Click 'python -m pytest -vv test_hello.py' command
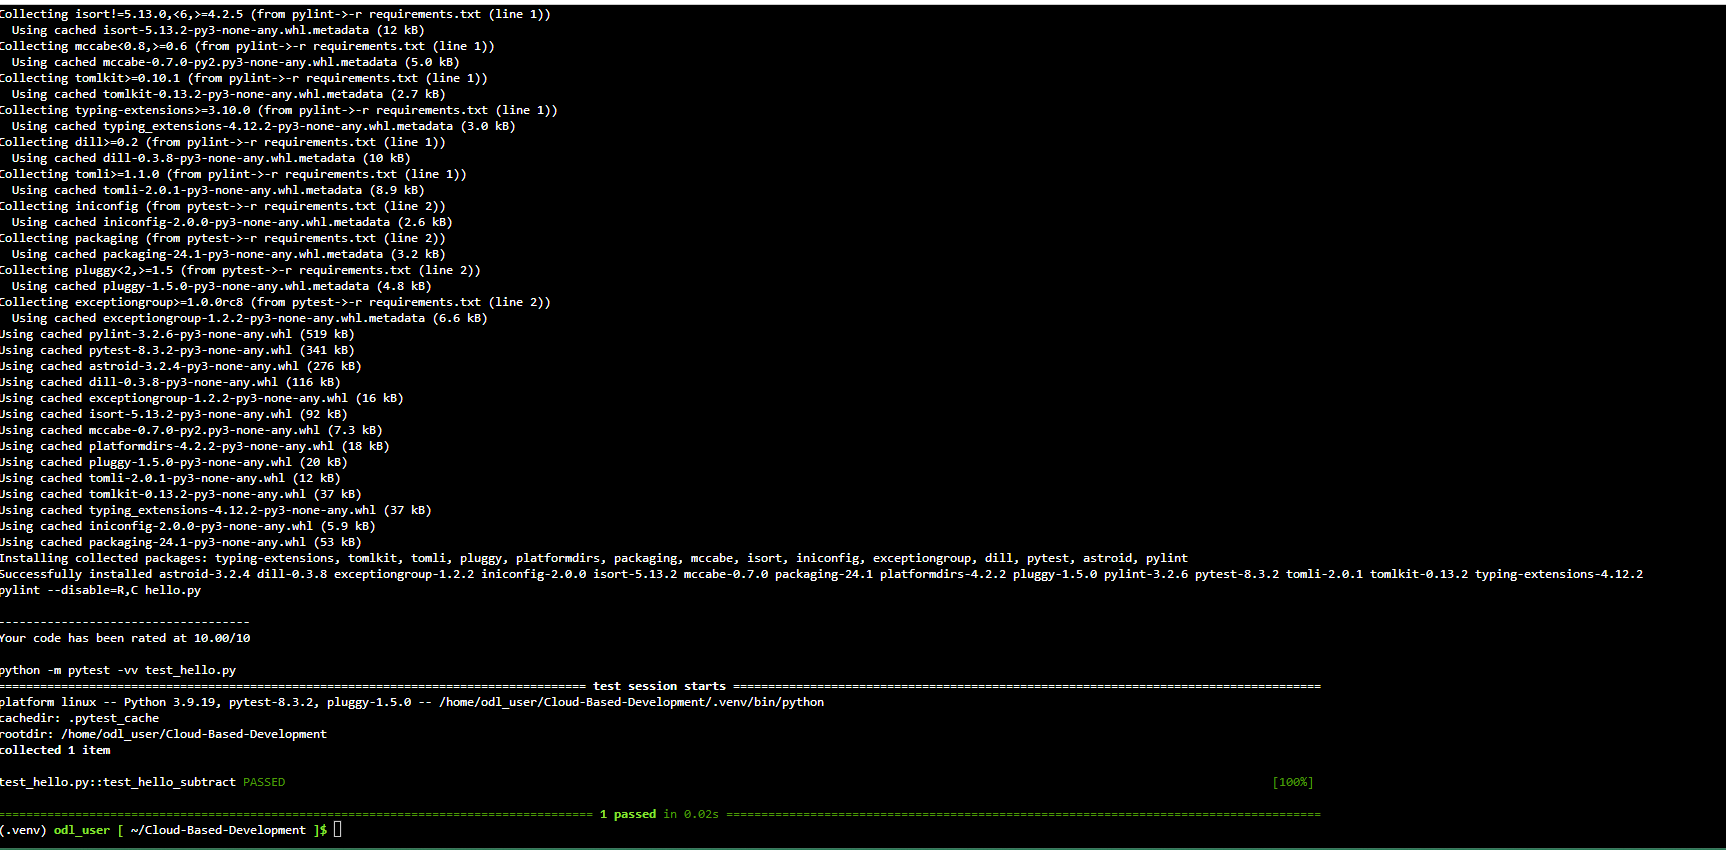 pyautogui.click(x=118, y=670)
